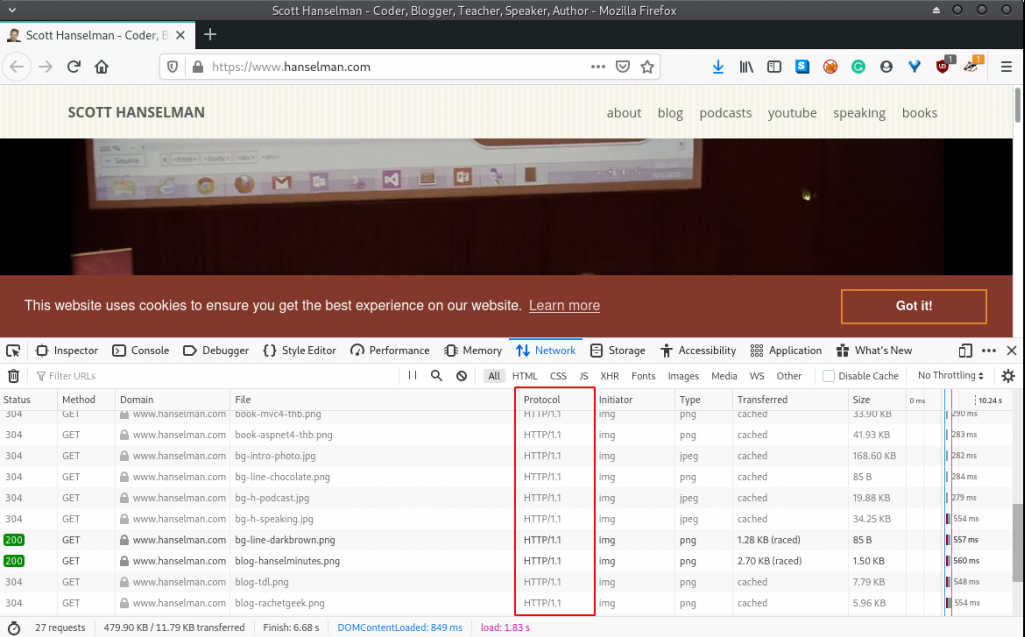The image size is (1025, 637).
Task: Reload the current page
Action: click(x=73, y=67)
